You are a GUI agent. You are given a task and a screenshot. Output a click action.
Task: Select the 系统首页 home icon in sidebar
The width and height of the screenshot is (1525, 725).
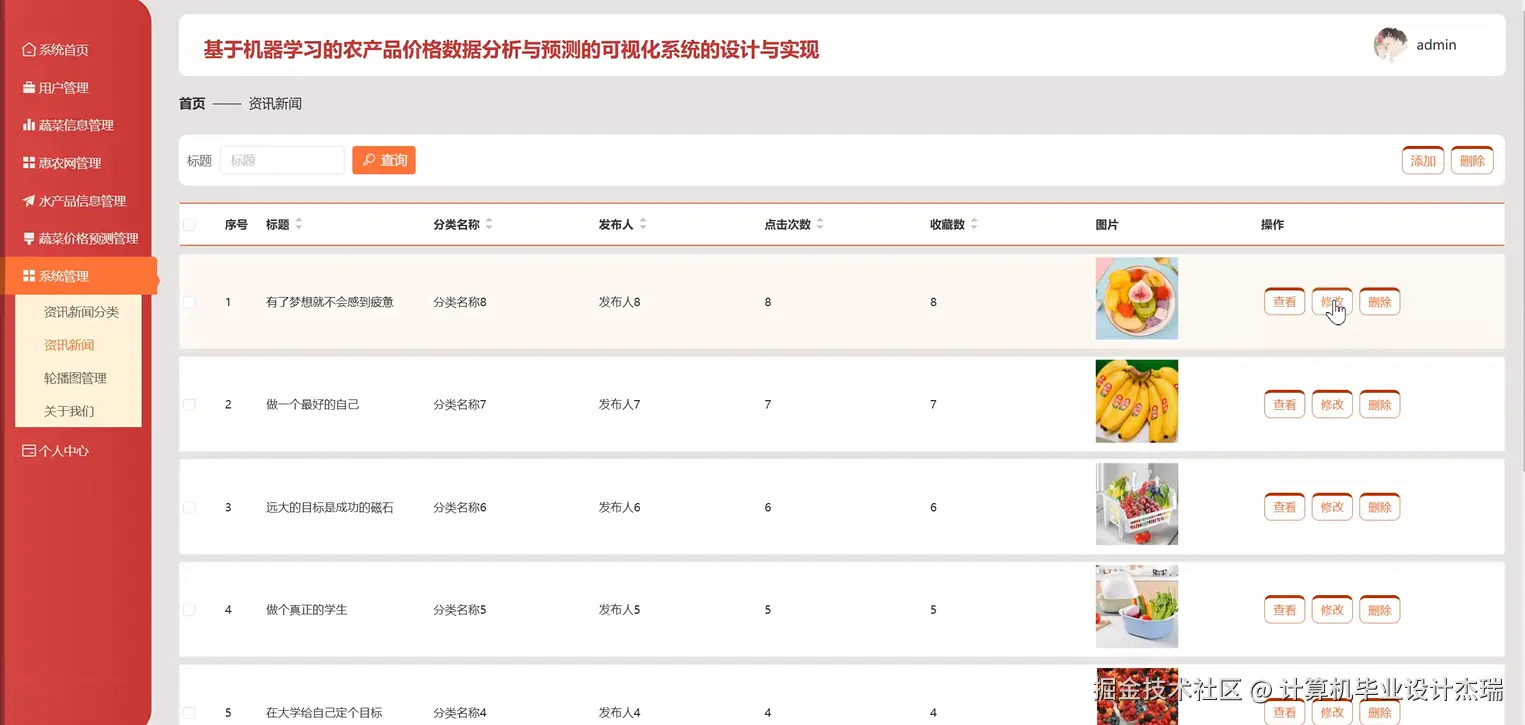click(27, 49)
